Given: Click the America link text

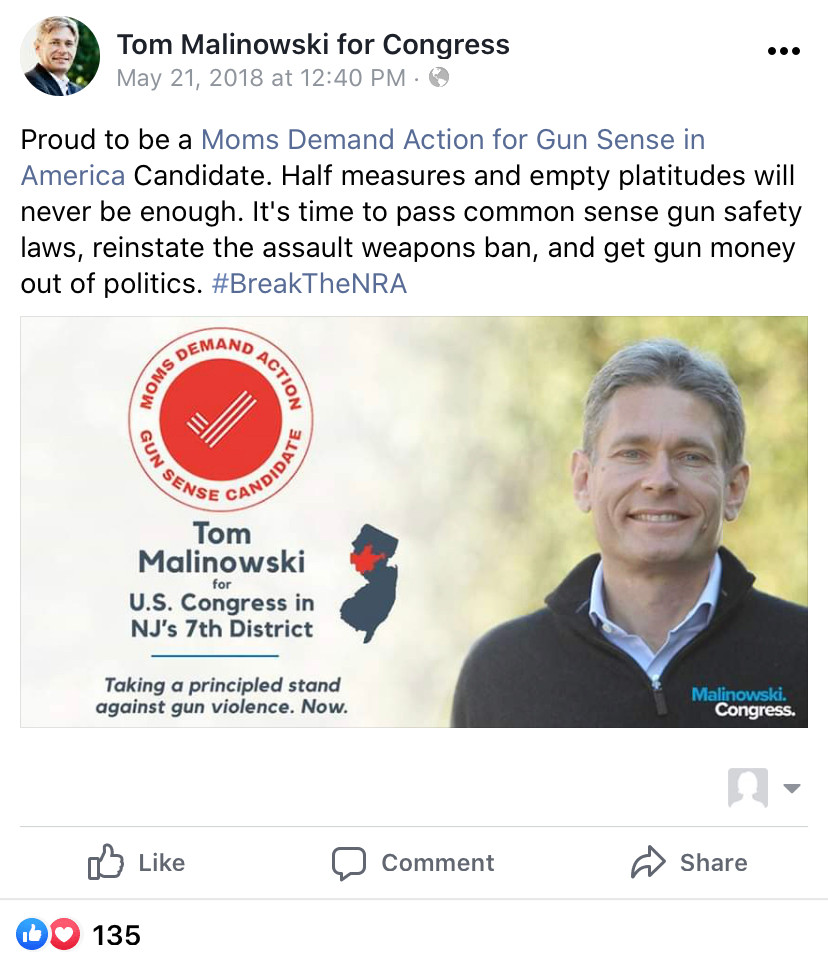Looking at the screenshot, I should (73, 176).
